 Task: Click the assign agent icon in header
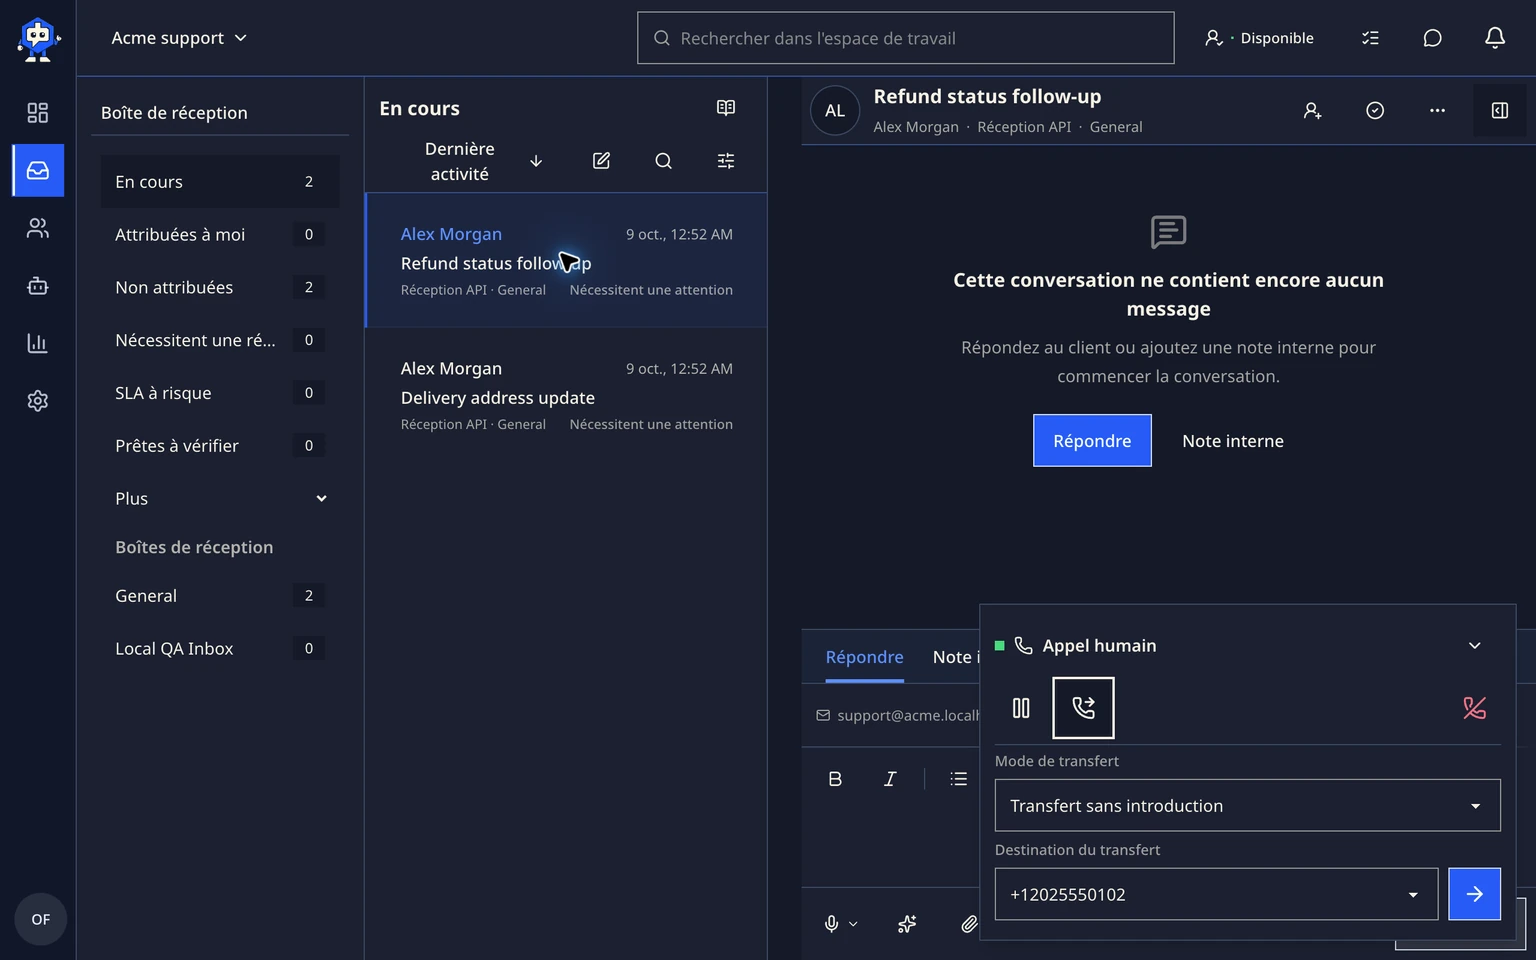(x=1313, y=111)
